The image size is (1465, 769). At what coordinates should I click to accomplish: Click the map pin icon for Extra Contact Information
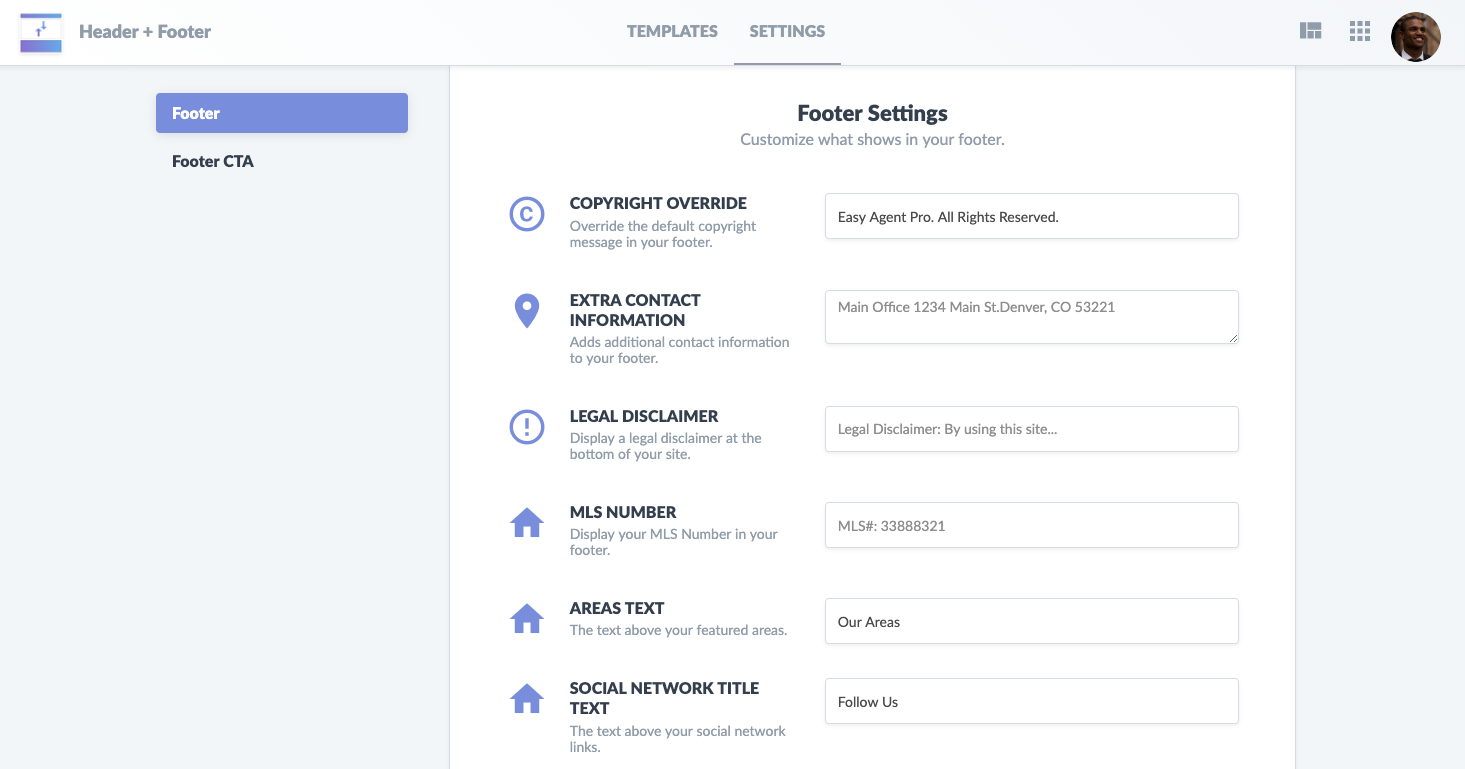pos(527,311)
